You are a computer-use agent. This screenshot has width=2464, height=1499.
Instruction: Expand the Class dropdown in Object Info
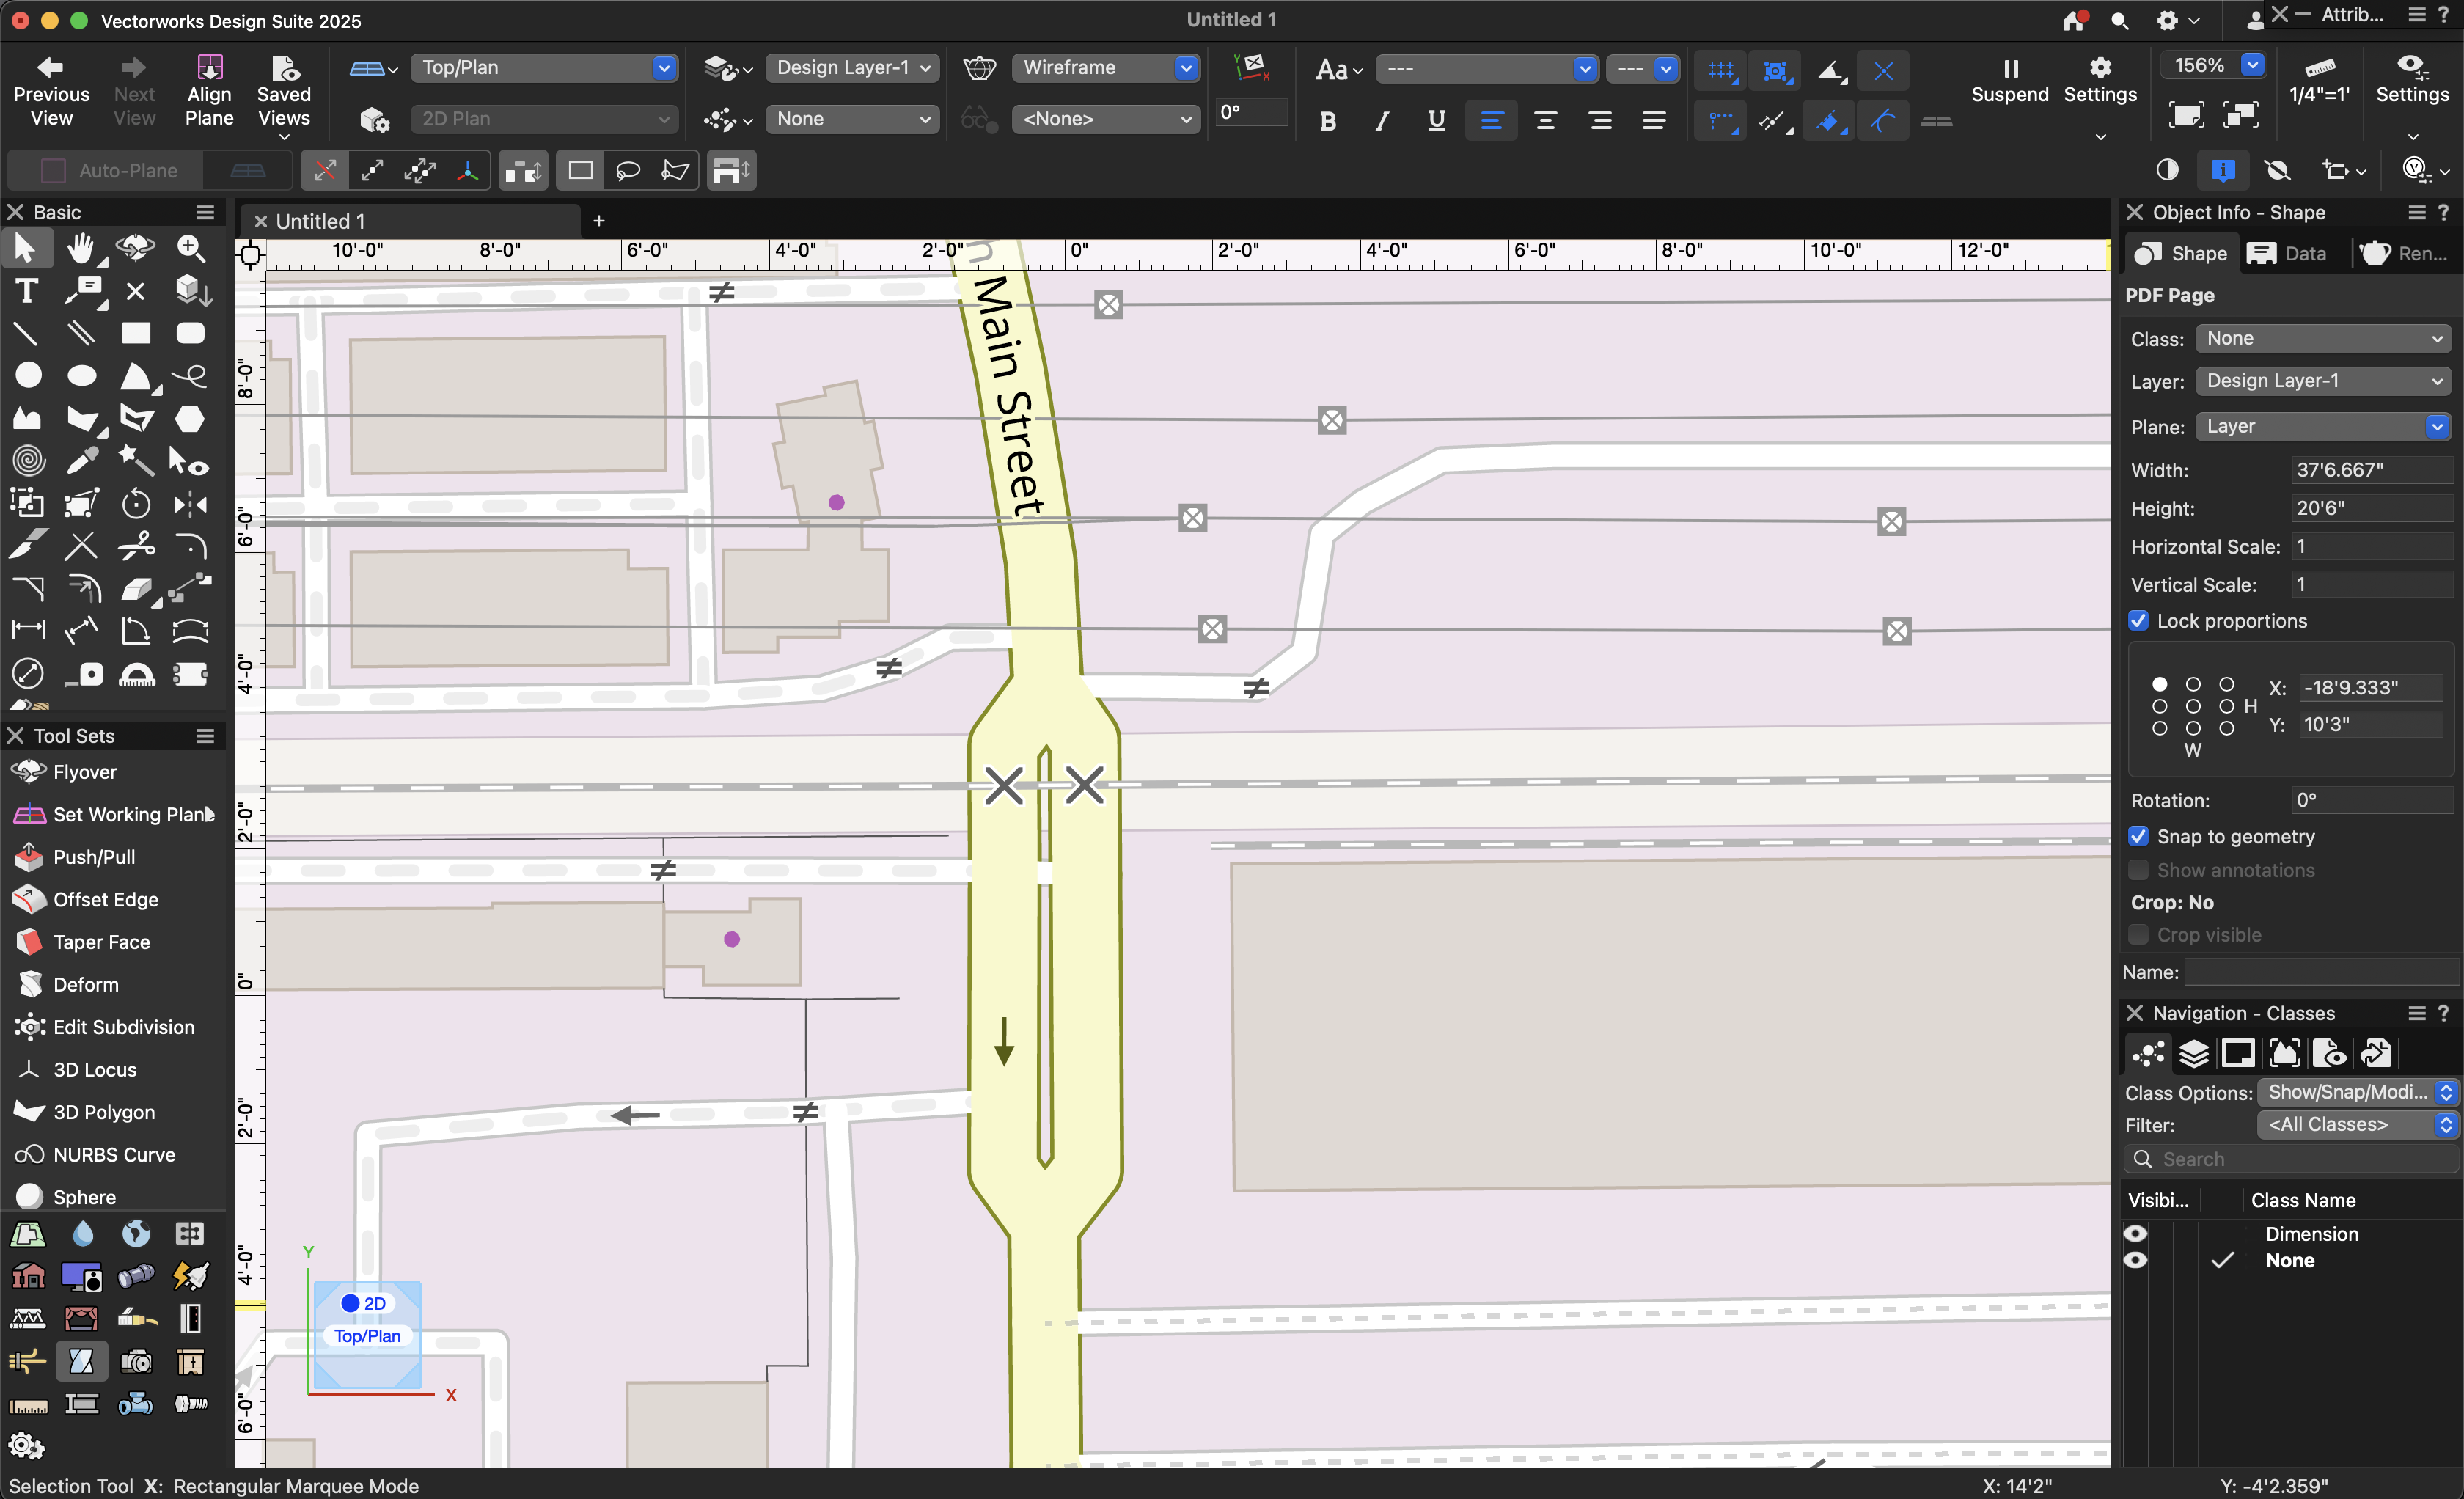(2322, 338)
